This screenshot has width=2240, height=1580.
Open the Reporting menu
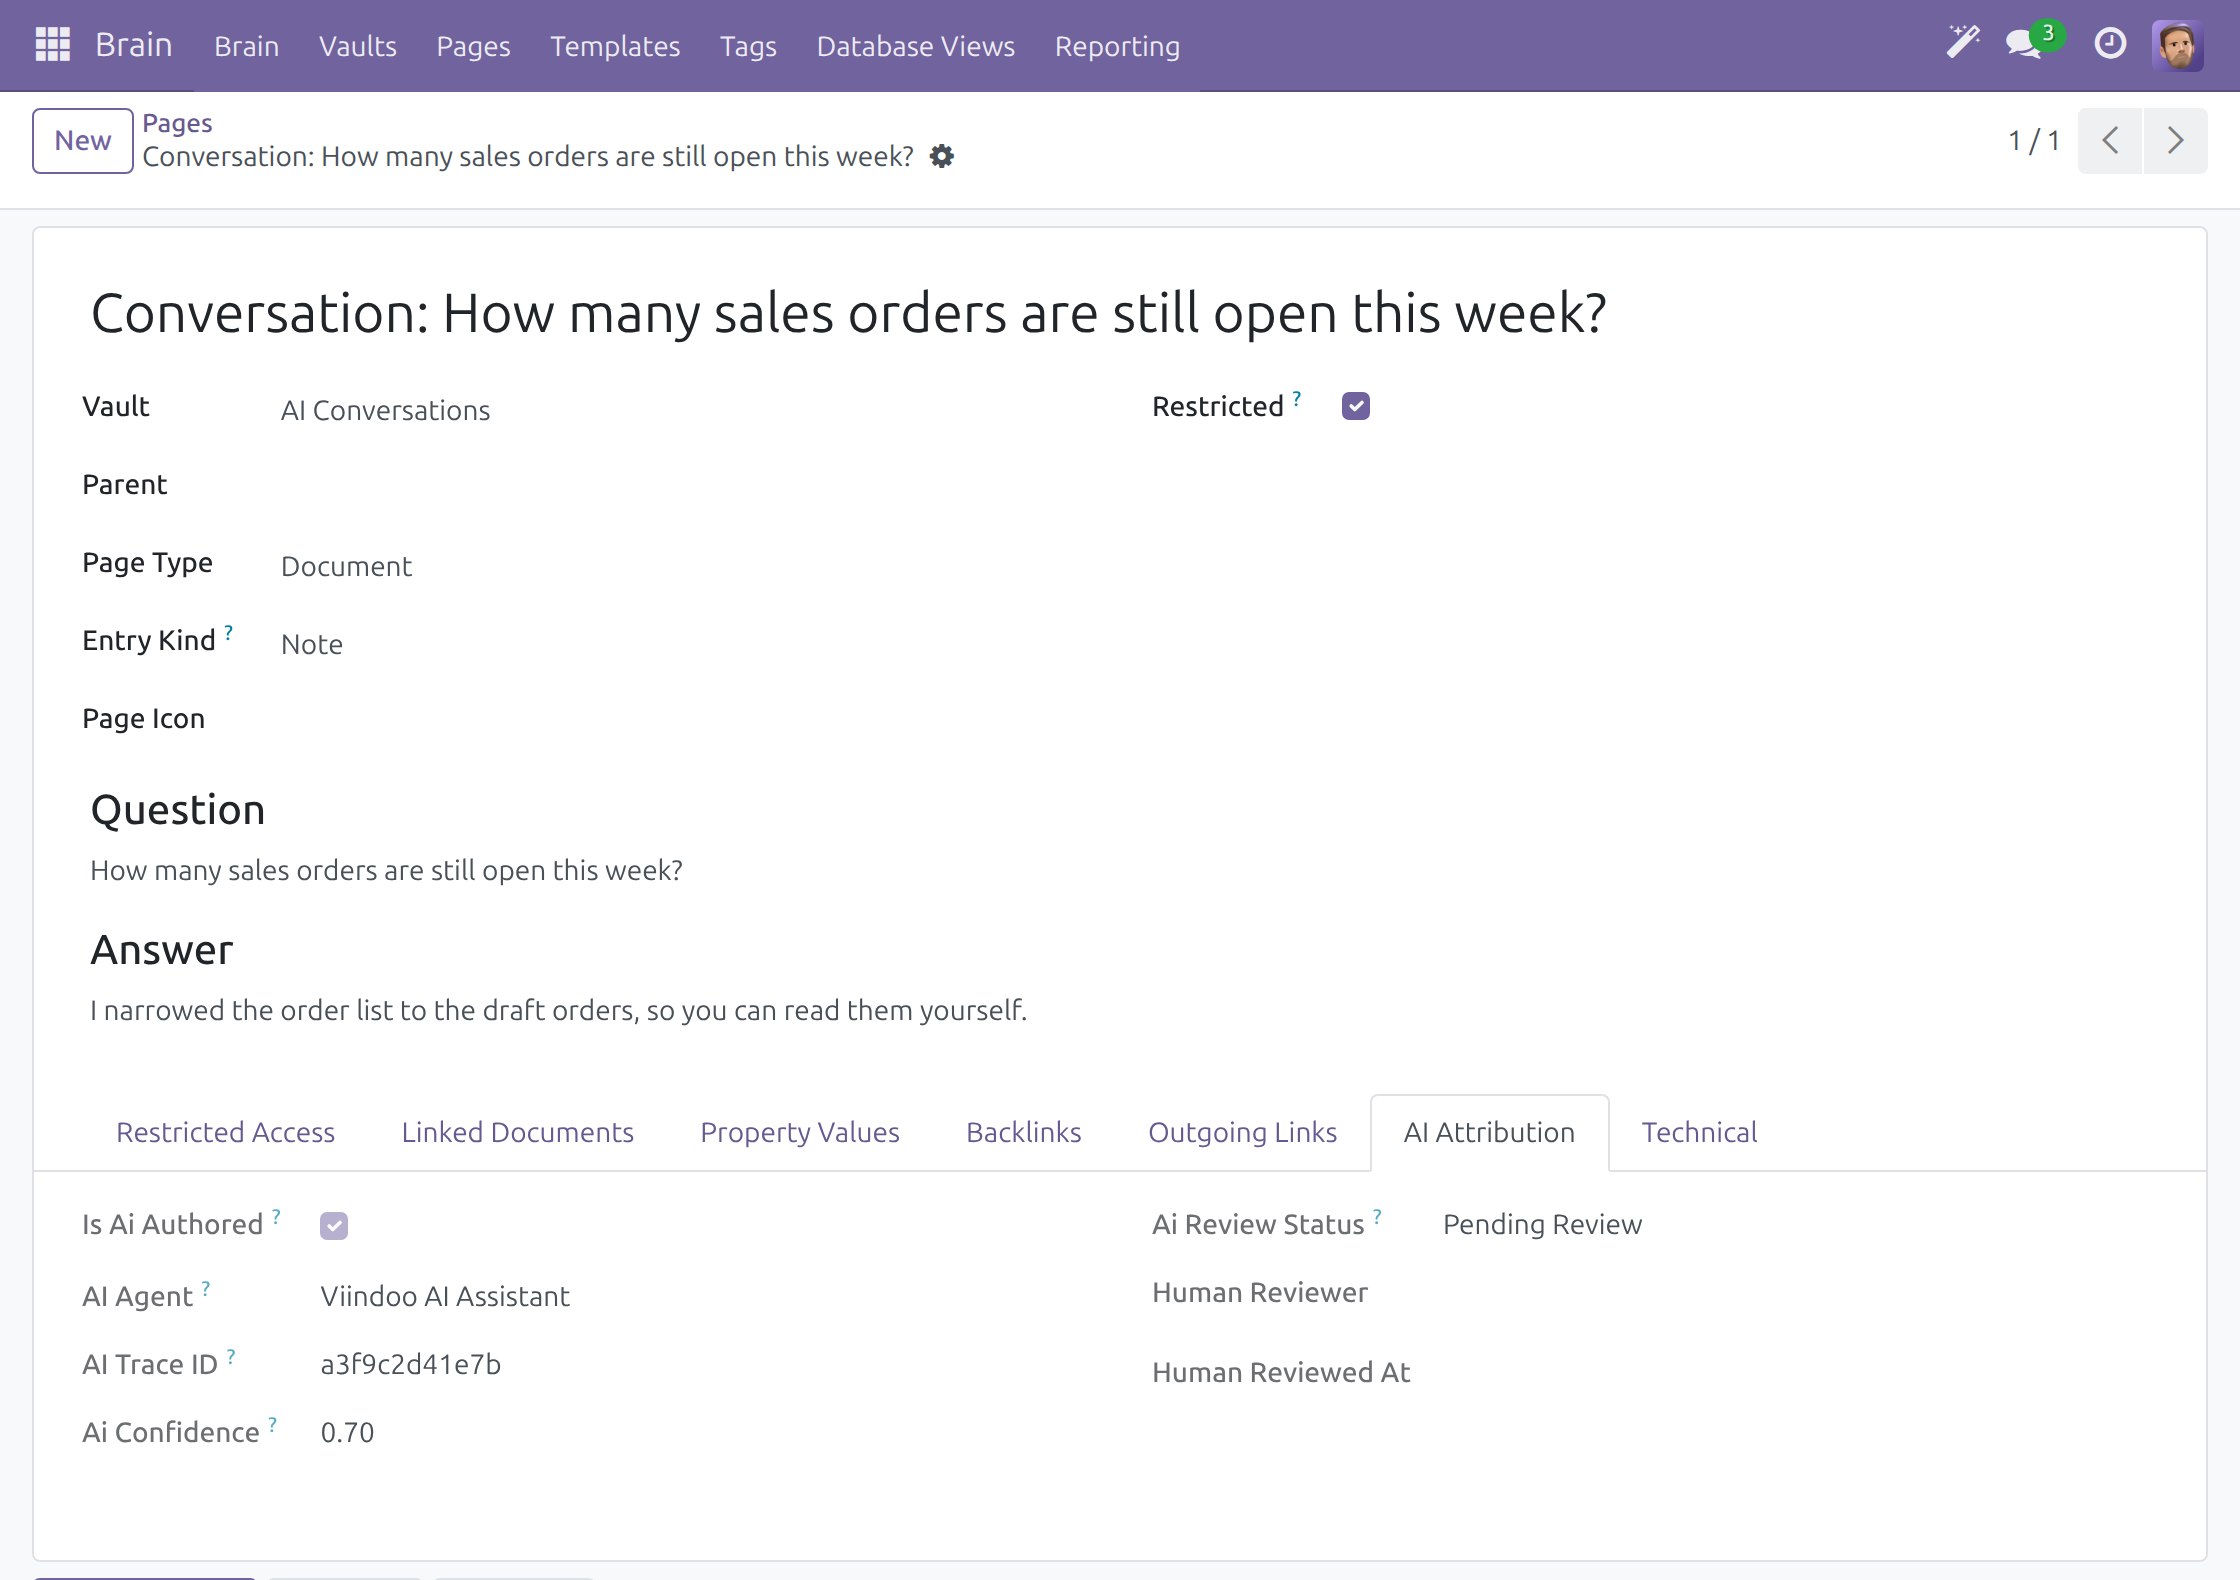point(1118,46)
